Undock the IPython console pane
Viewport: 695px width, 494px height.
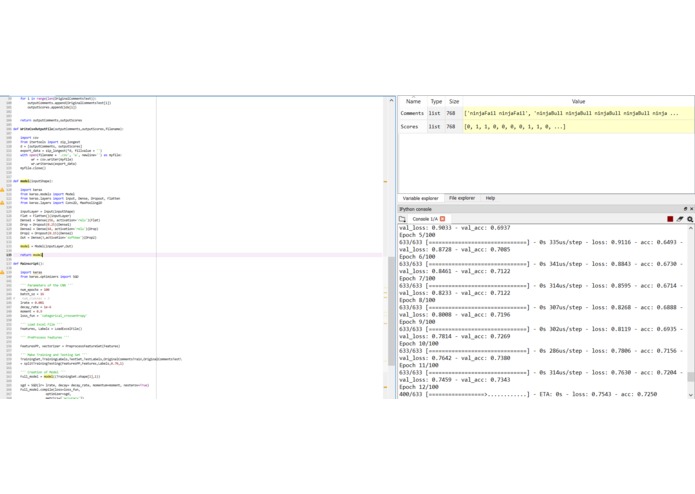click(x=685, y=209)
